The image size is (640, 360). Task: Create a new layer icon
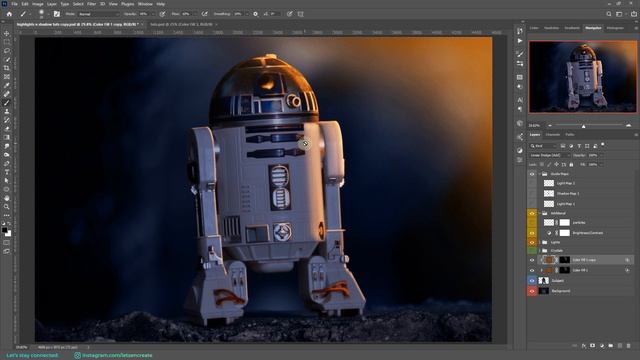click(x=620, y=346)
